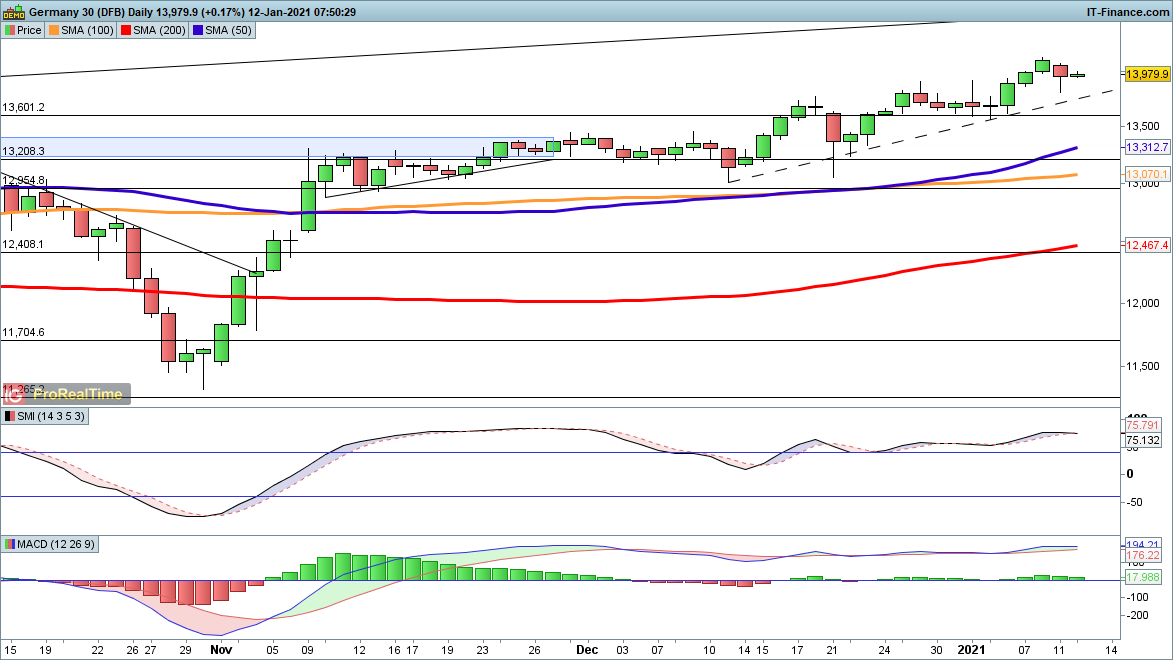Click the 2021 marker on the time axis

pos(973,649)
